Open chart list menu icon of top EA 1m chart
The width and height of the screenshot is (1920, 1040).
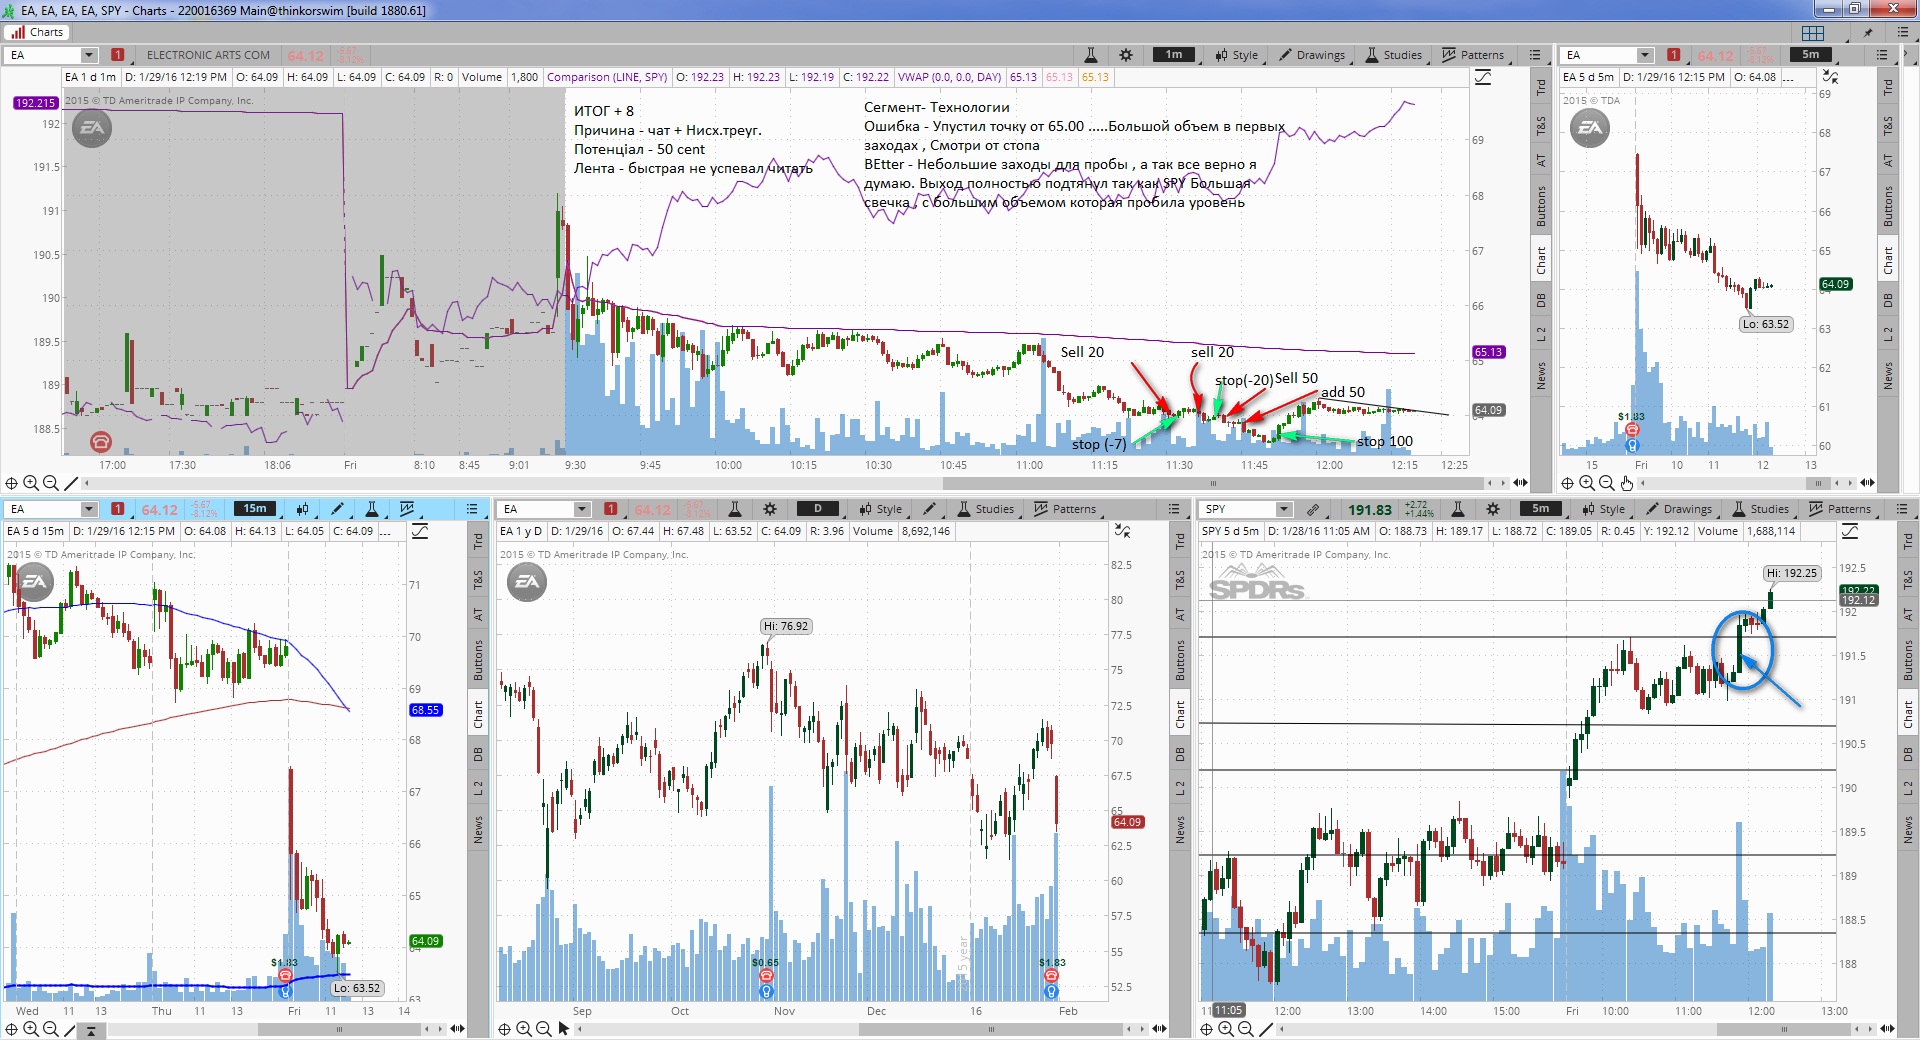click(x=1536, y=55)
